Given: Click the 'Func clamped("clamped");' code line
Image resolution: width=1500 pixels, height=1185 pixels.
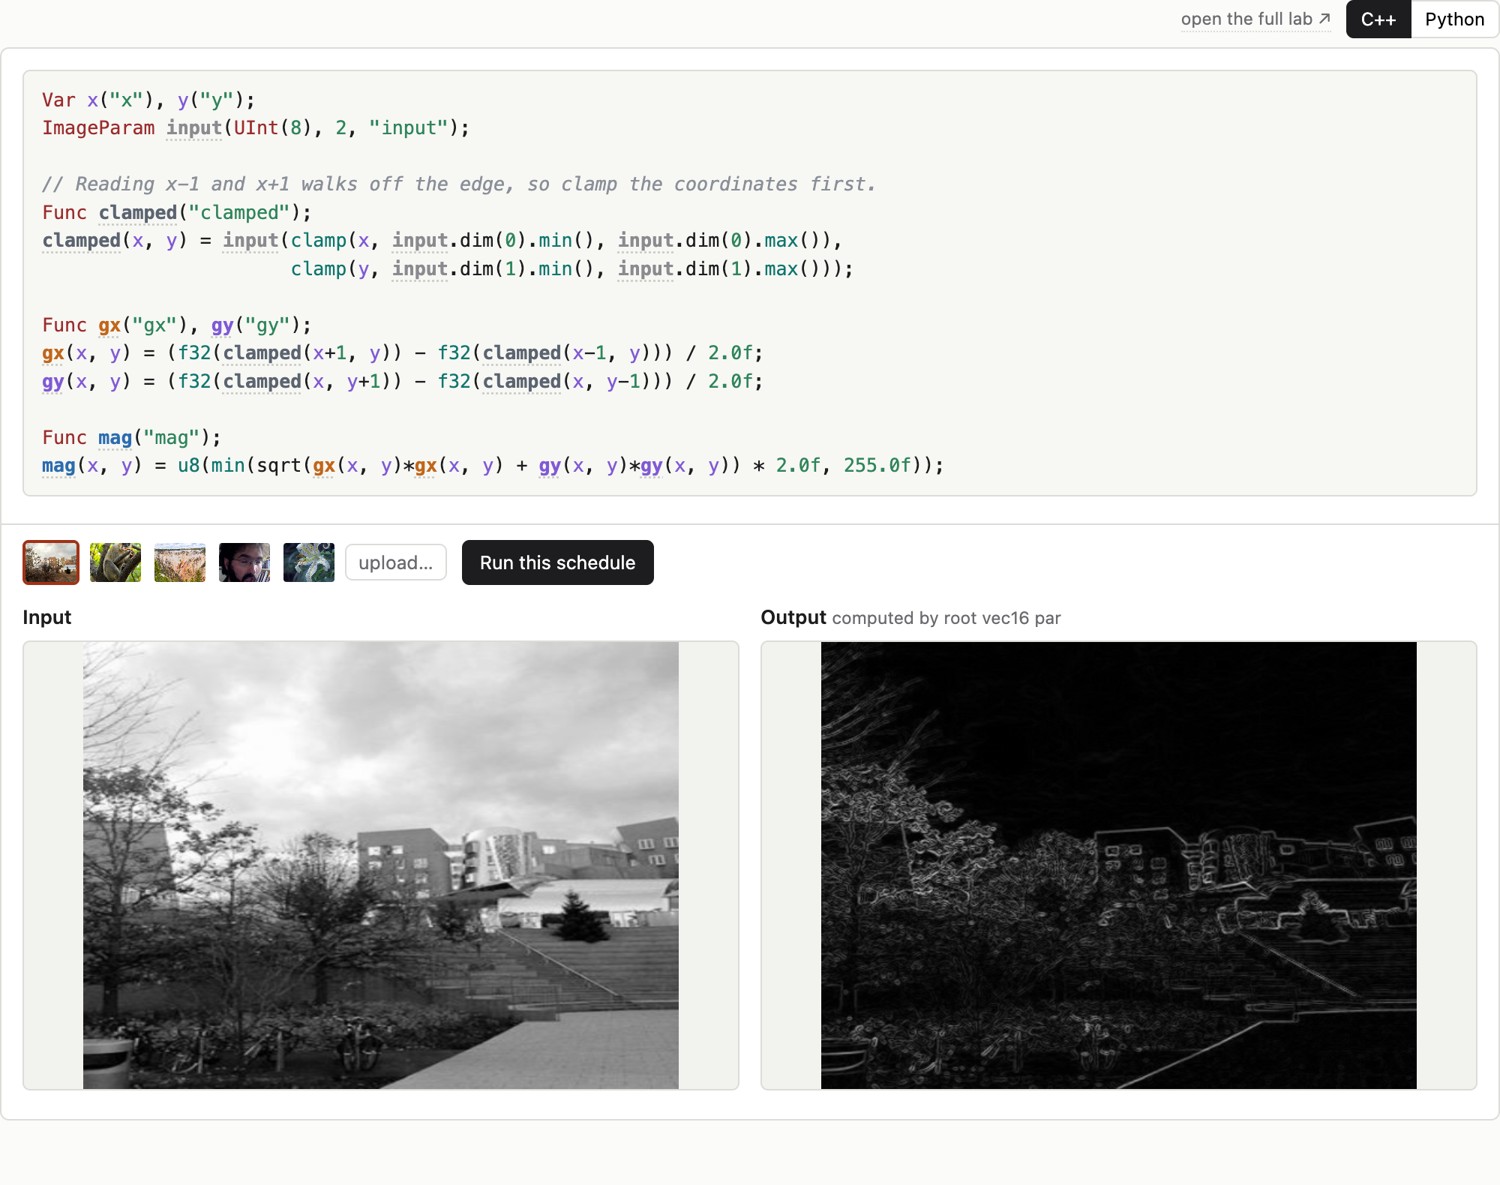Looking at the screenshot, I should (x=177, y=212).
